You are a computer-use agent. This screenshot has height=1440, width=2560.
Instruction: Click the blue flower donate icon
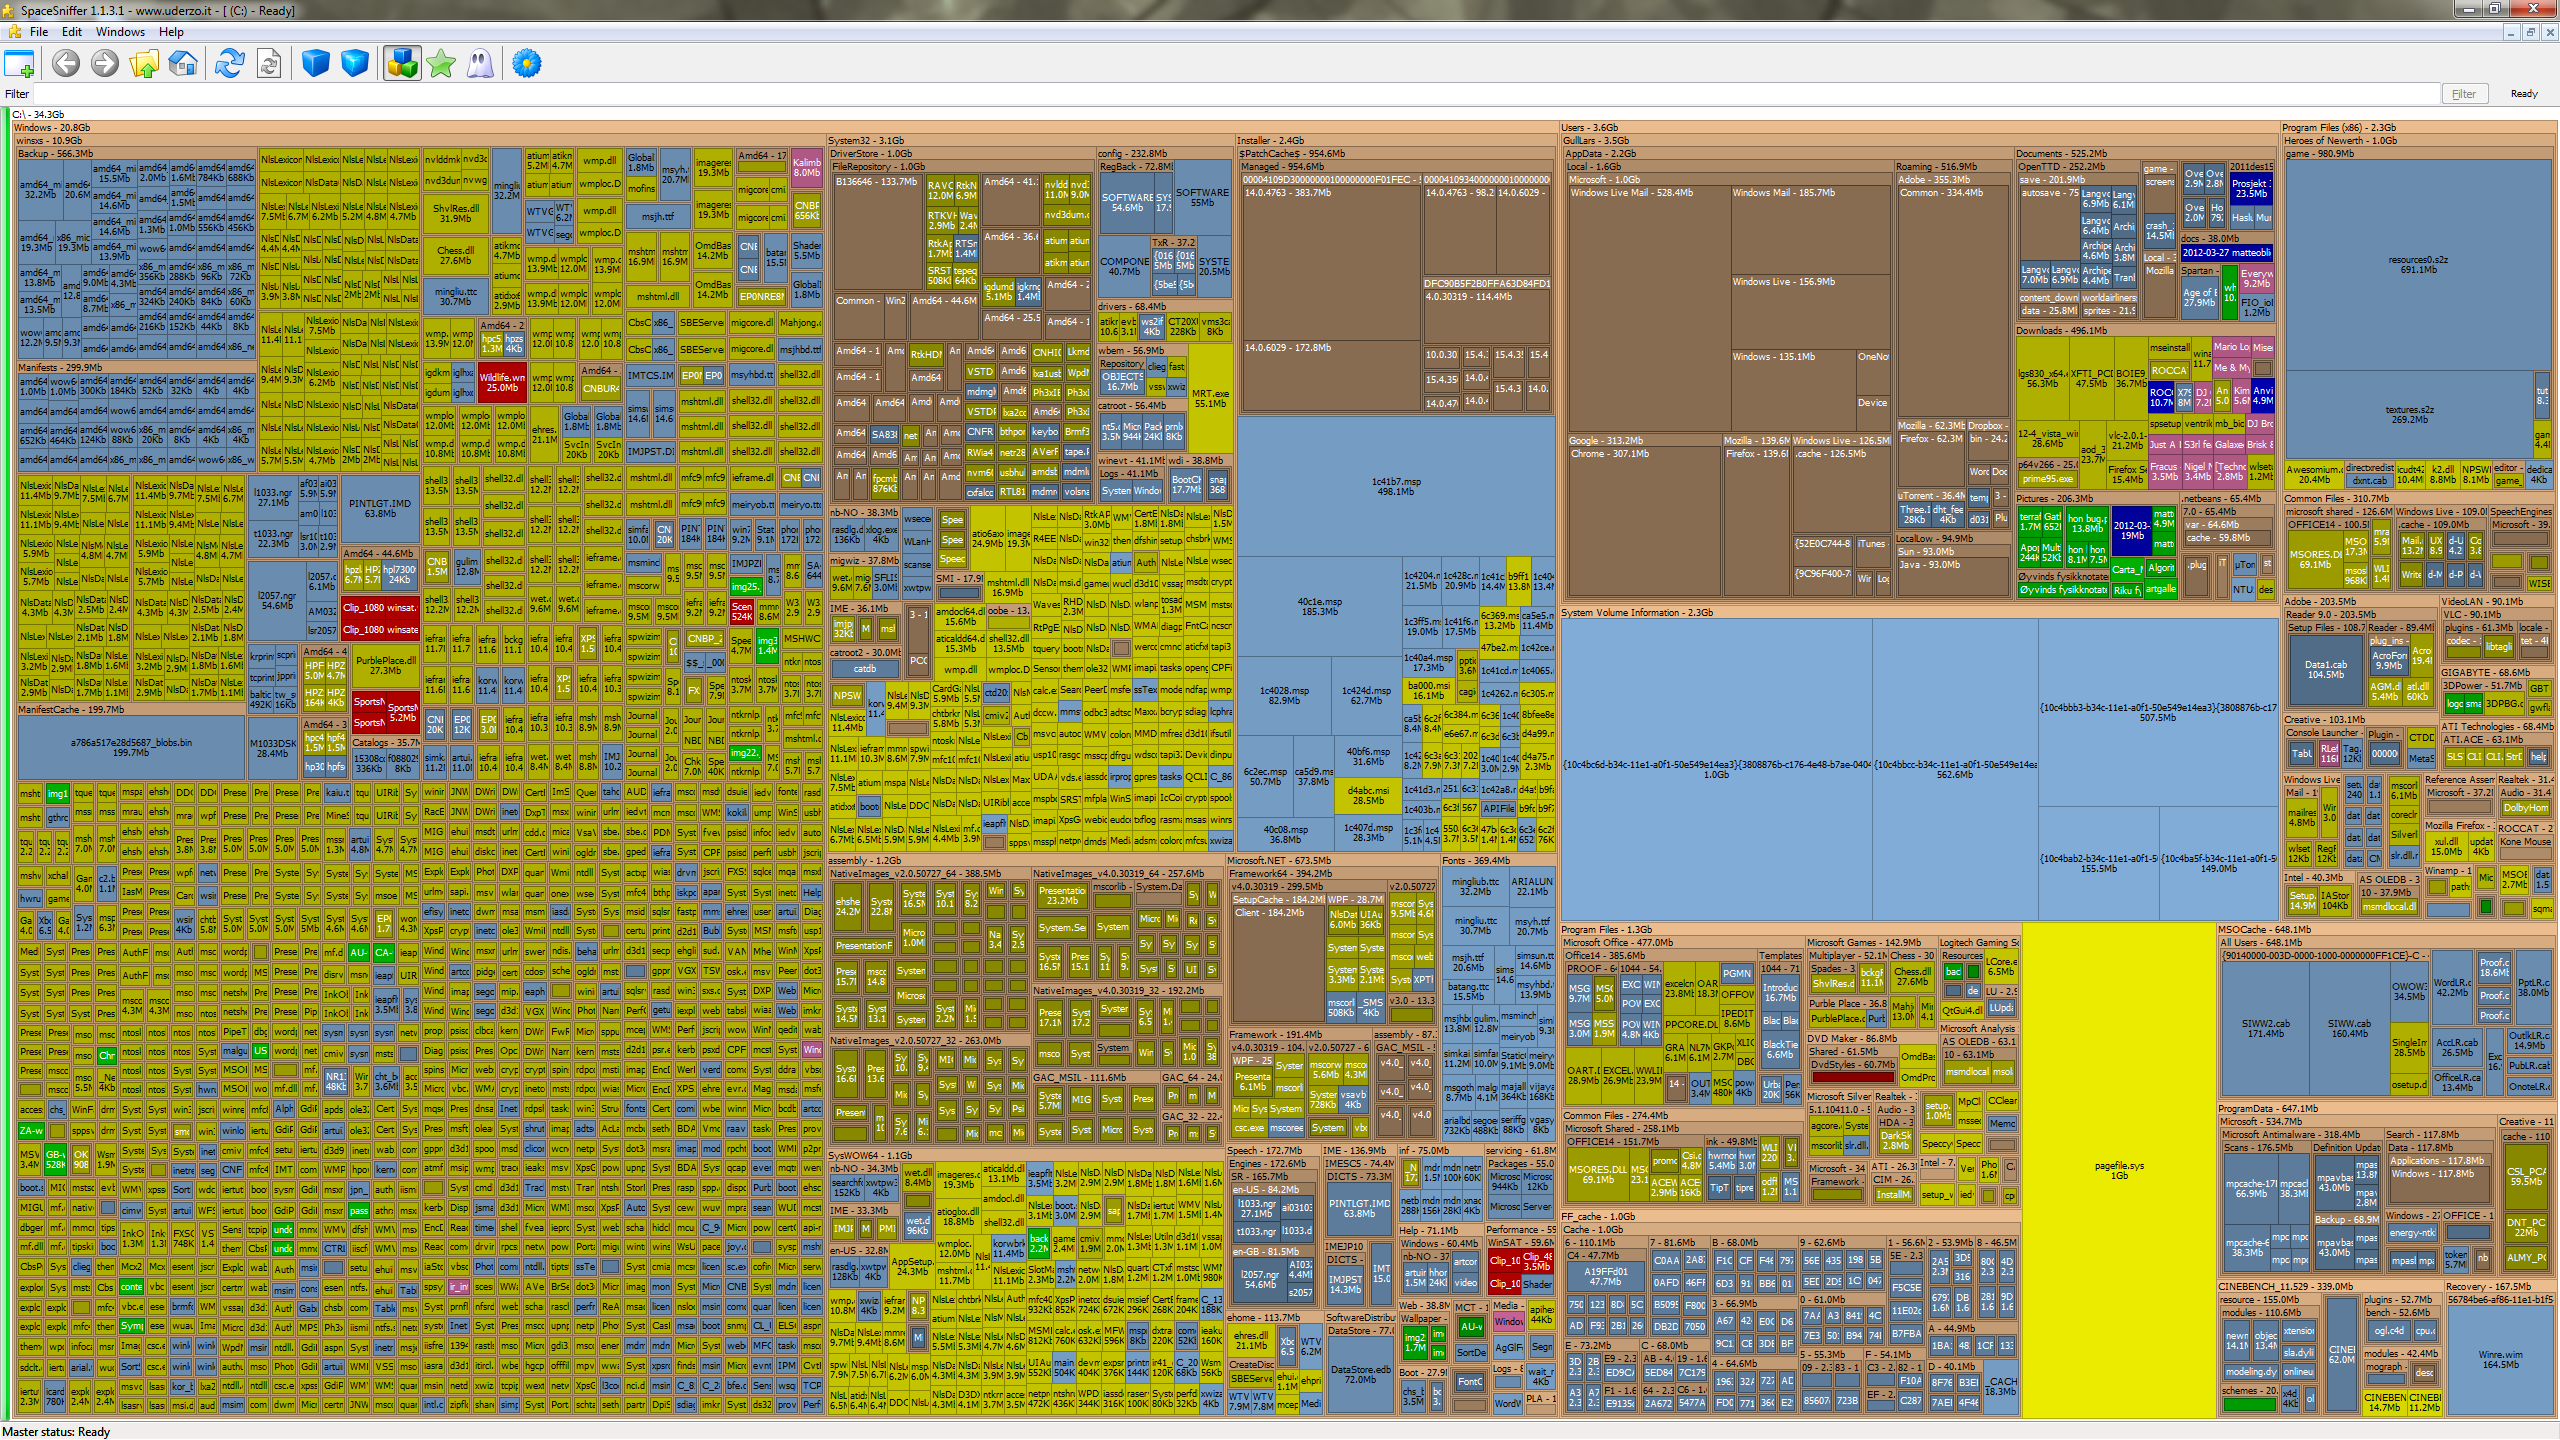click(x=527, y=64)
